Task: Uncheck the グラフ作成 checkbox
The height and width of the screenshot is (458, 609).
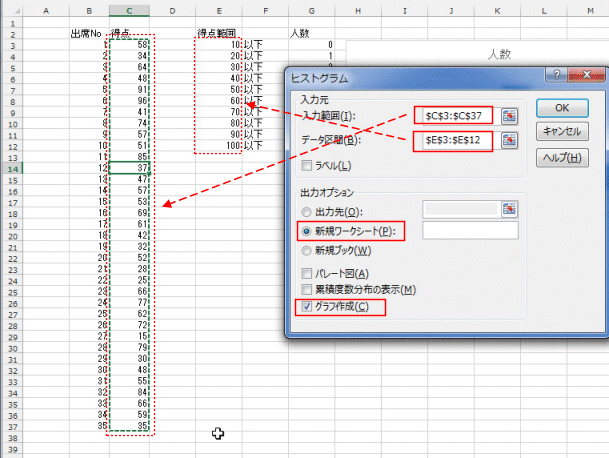Action: 307,306
